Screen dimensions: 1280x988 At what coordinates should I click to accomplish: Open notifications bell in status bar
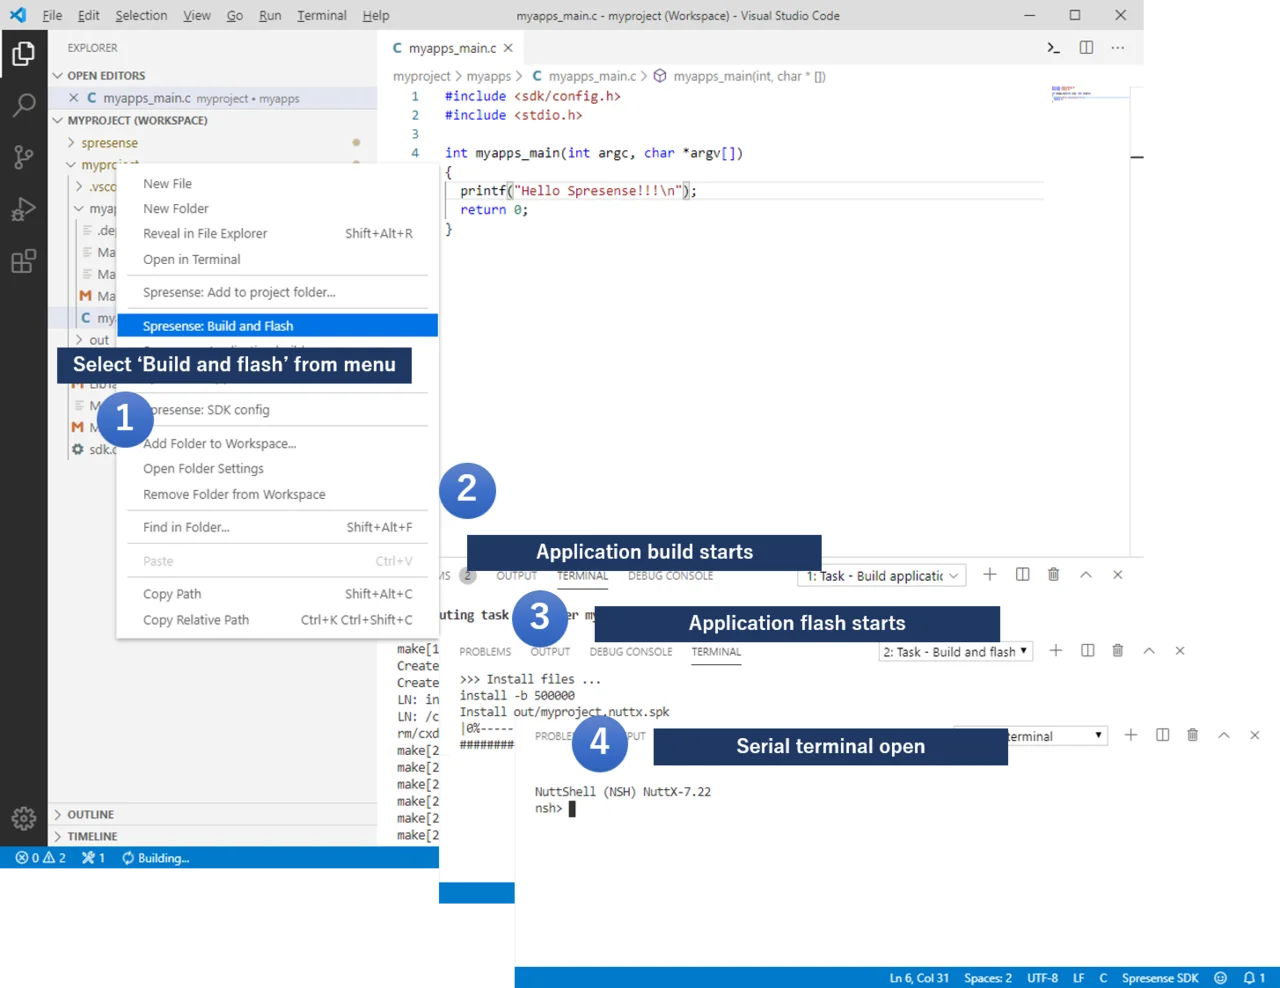click(1254, 978)
